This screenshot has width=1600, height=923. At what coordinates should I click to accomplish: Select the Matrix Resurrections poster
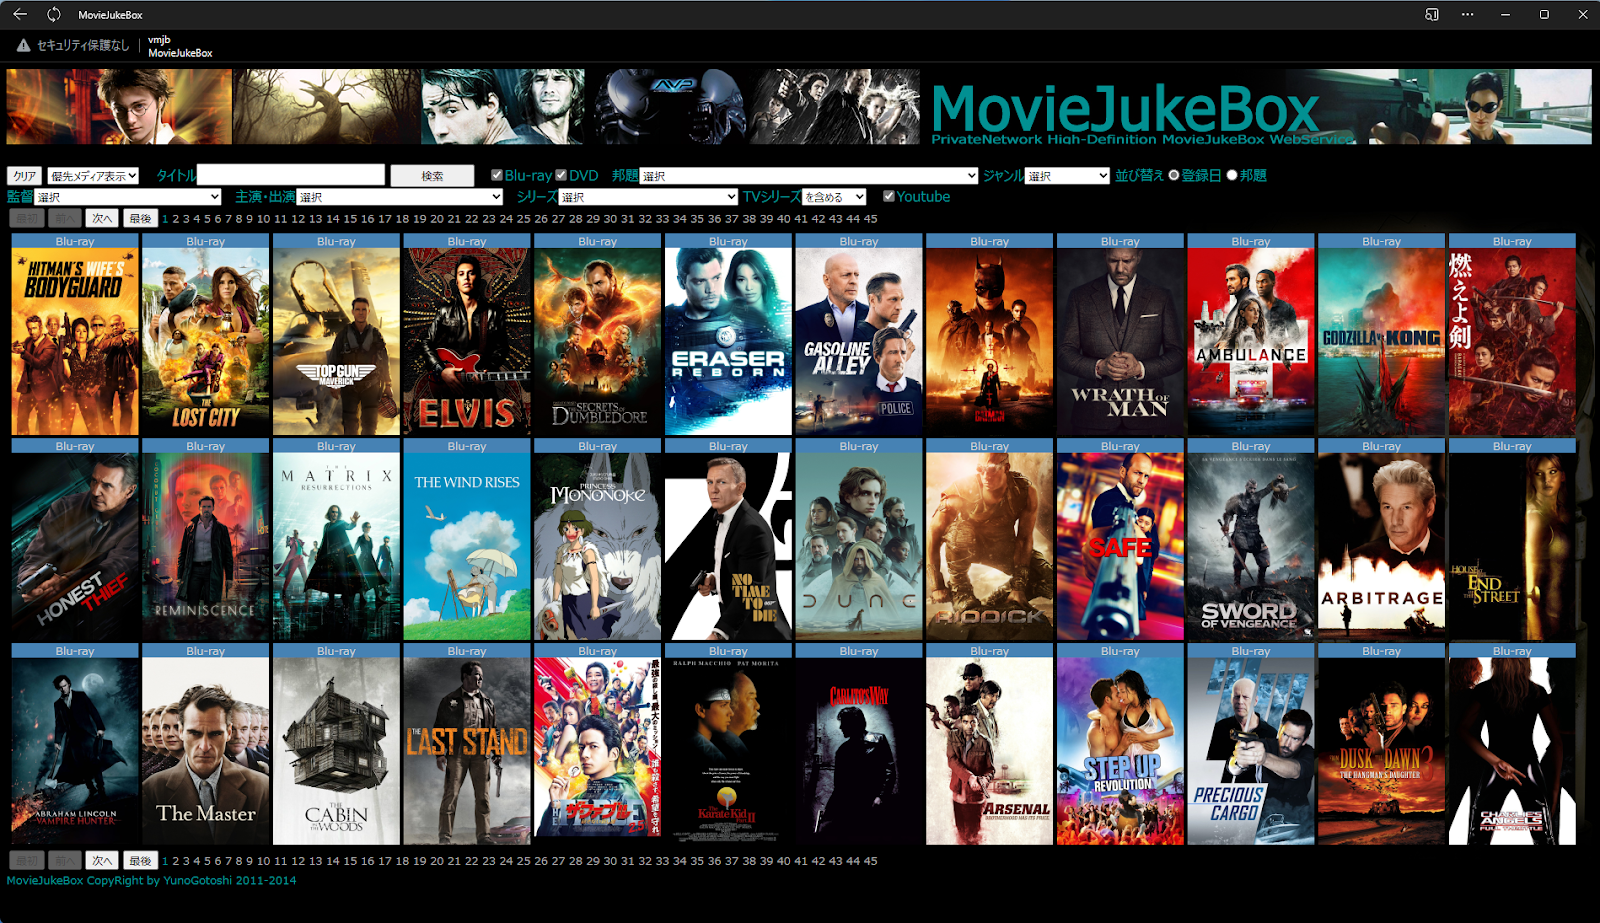click(x=336, y=546)
